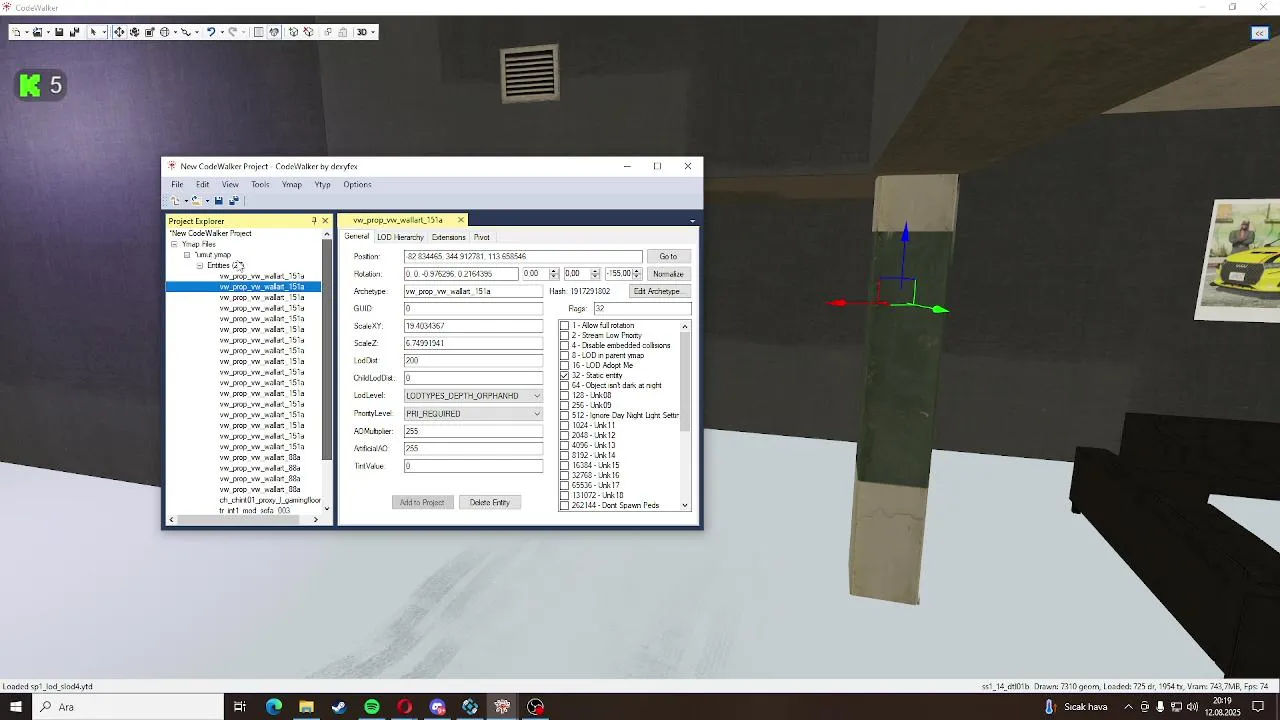Viewport: 1280px width, 720px height.
Task: Switch to the Extensions tab
Action: 448,238
